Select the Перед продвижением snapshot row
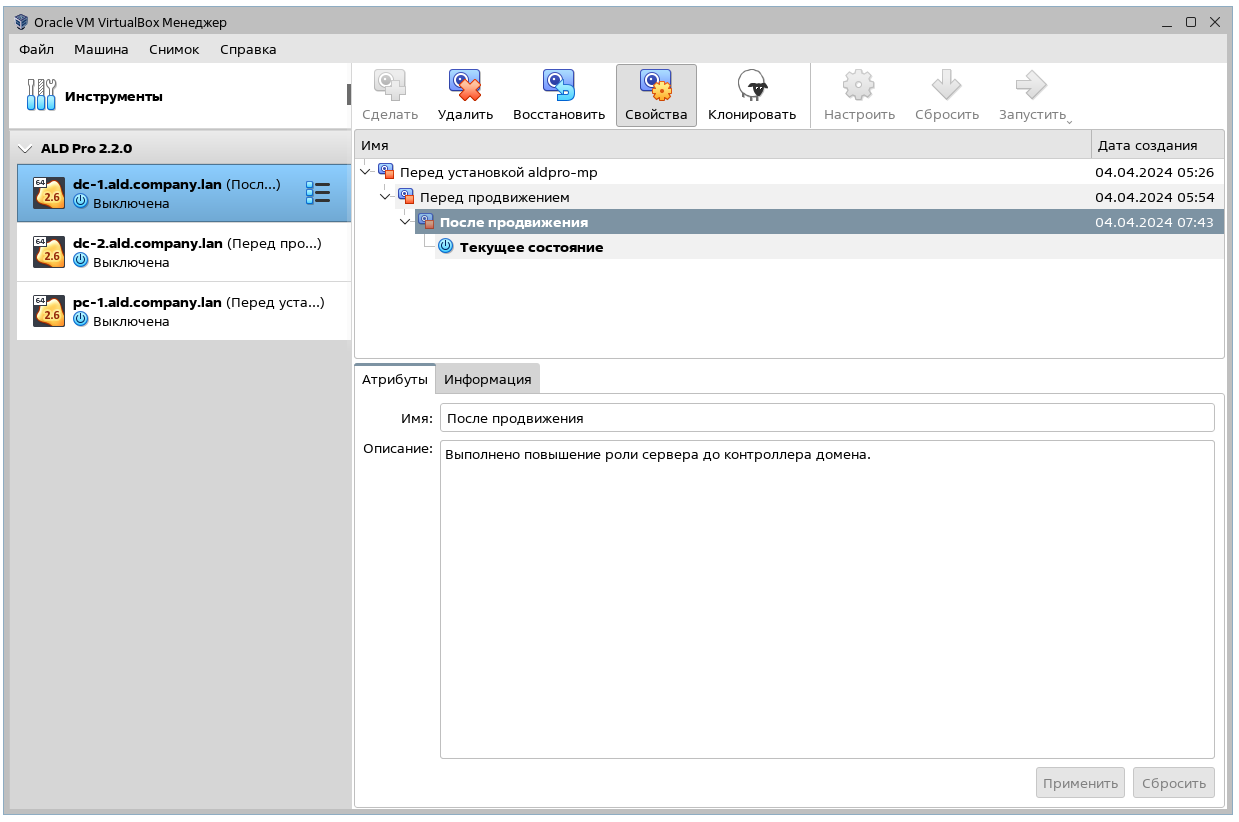The height and width of the screenshot is (822, 1239). 789,197
